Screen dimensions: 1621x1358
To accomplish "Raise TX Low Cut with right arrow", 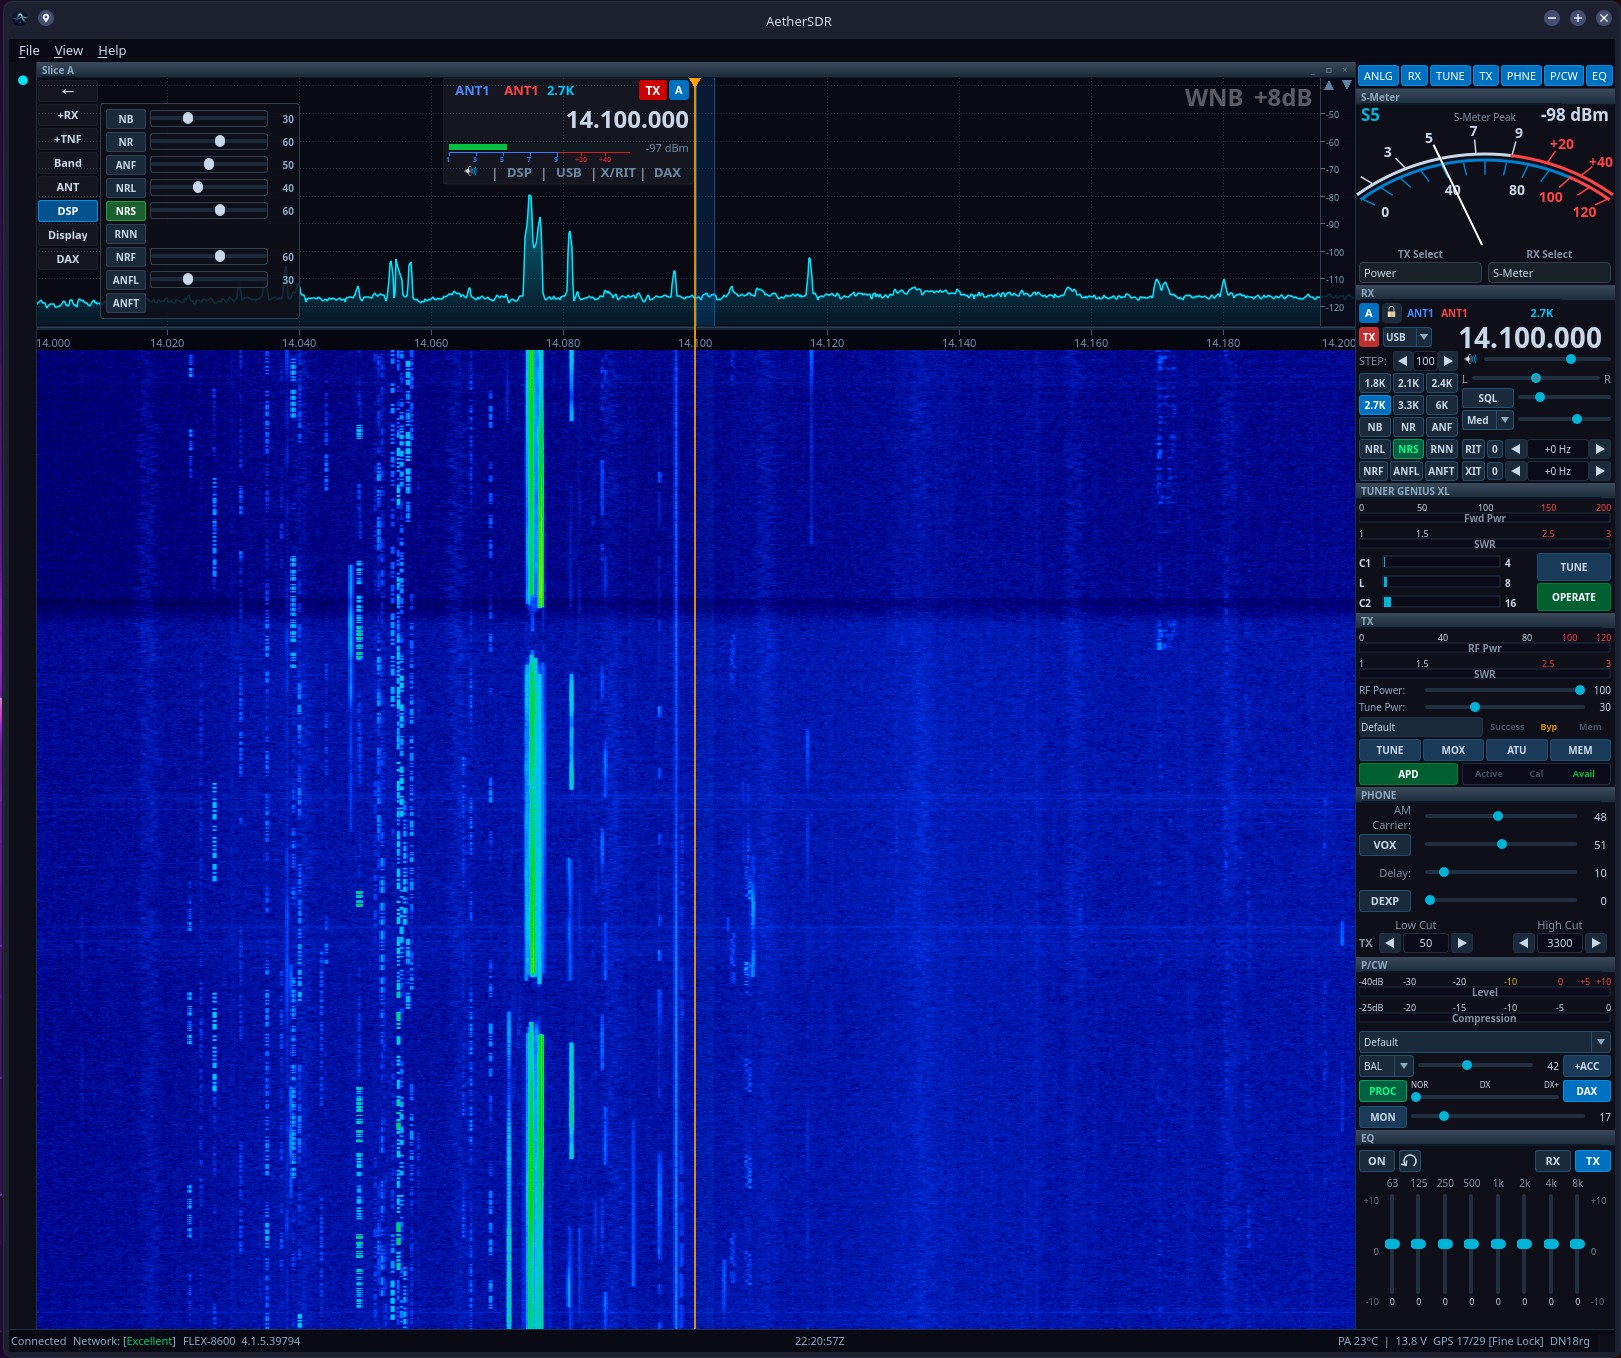I will point(1461,943).
